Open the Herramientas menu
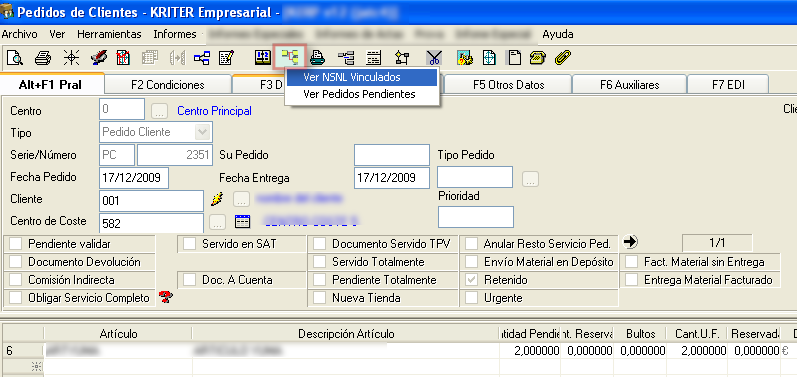This screenshot has width=797, height=377. coord(109,34)
